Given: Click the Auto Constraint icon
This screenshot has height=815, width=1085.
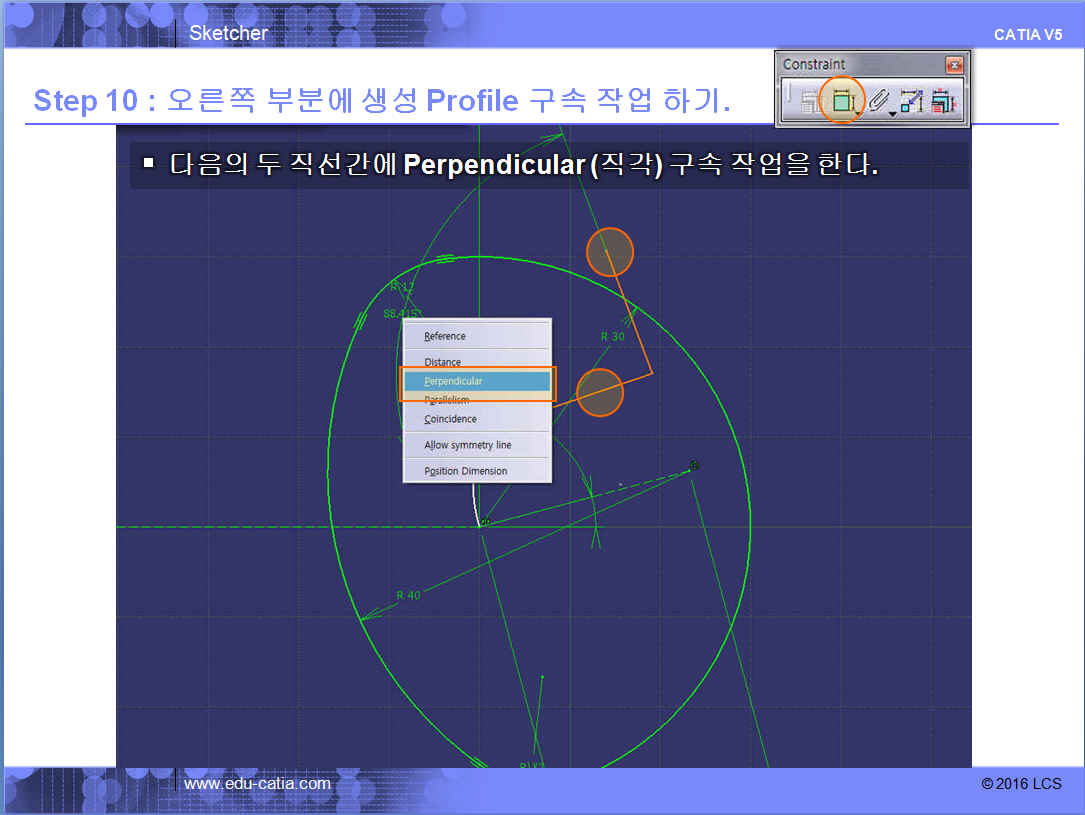Looking at the screenshot, I should 911,101.
